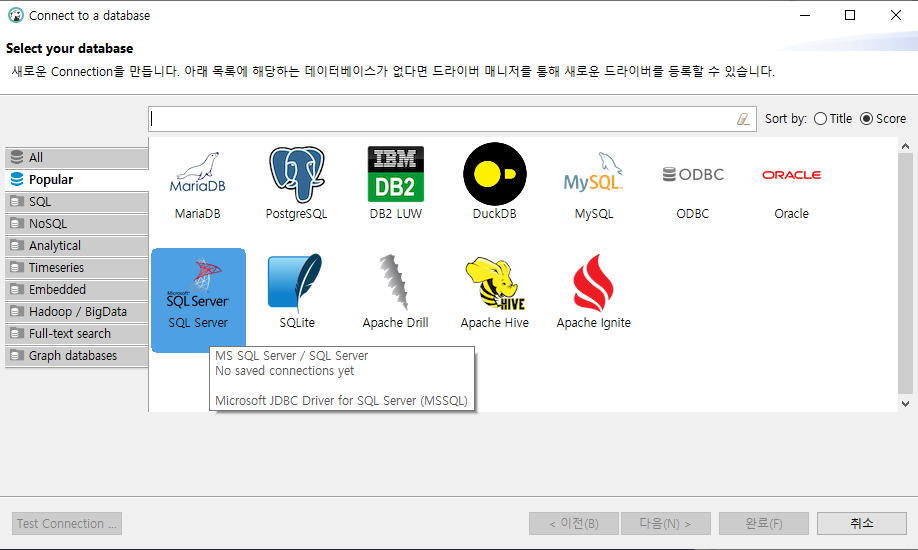Image resolution: width=918 pixels, height=550 pixels.
Task: Click the Test Connection button
Action: pyautogui.click(x=67, y=524)
